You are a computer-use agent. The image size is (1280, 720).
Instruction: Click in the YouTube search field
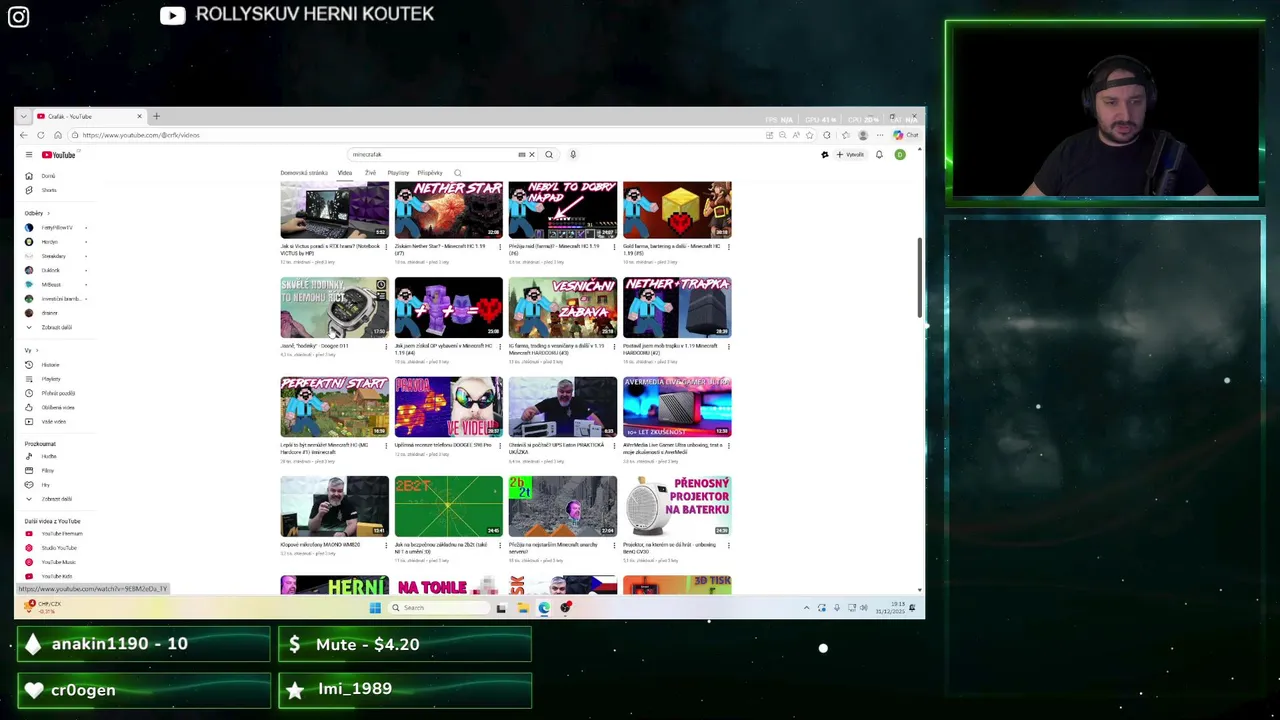(x=432, y=154)
